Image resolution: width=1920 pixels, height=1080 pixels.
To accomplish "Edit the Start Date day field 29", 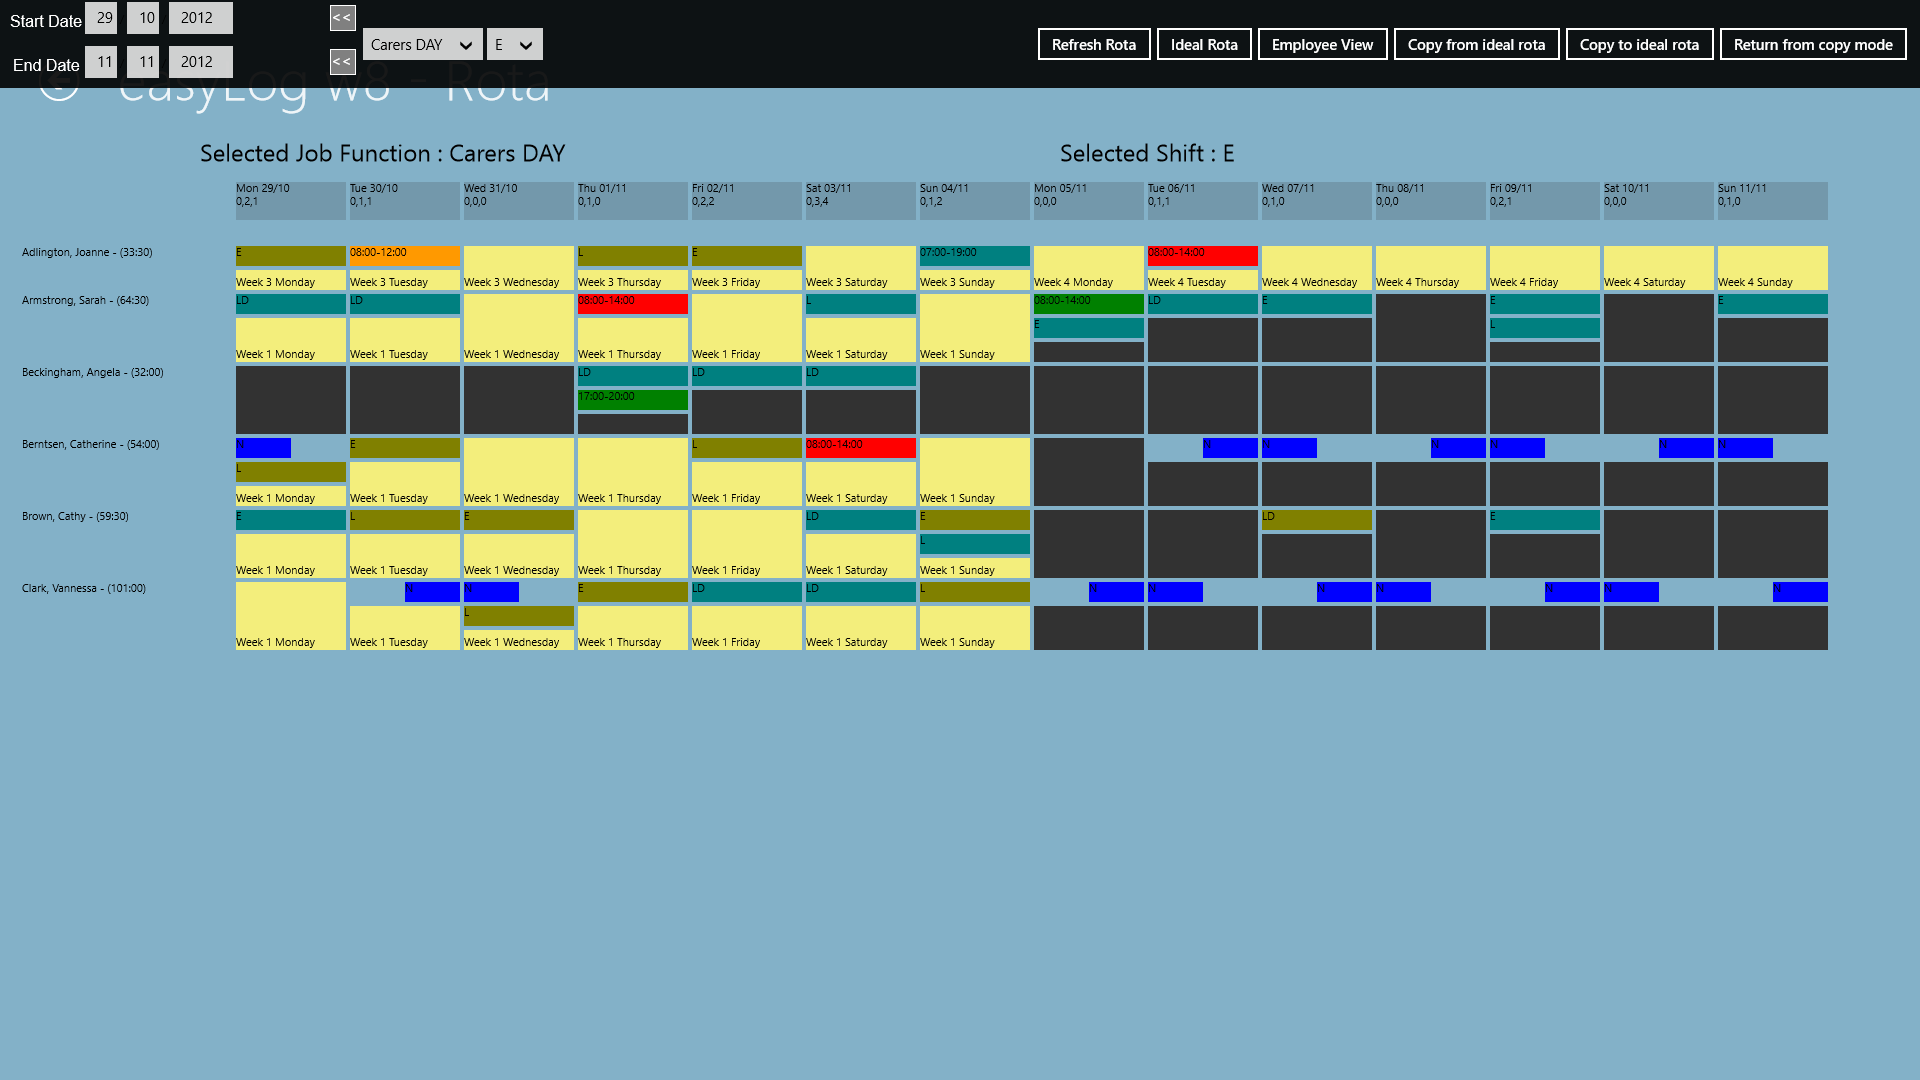I will pos(101,18).
